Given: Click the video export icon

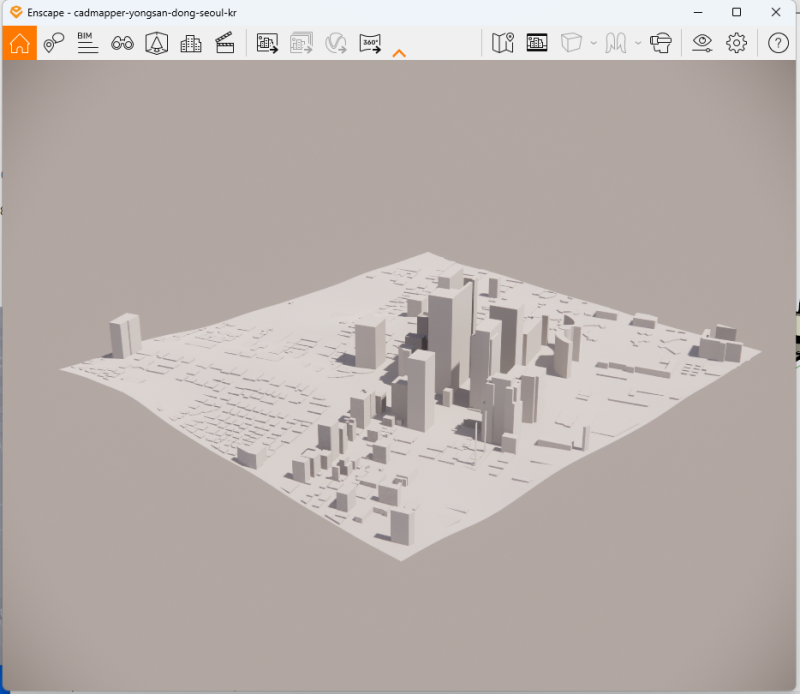Looking at the screenshot, I should point(335,43).
